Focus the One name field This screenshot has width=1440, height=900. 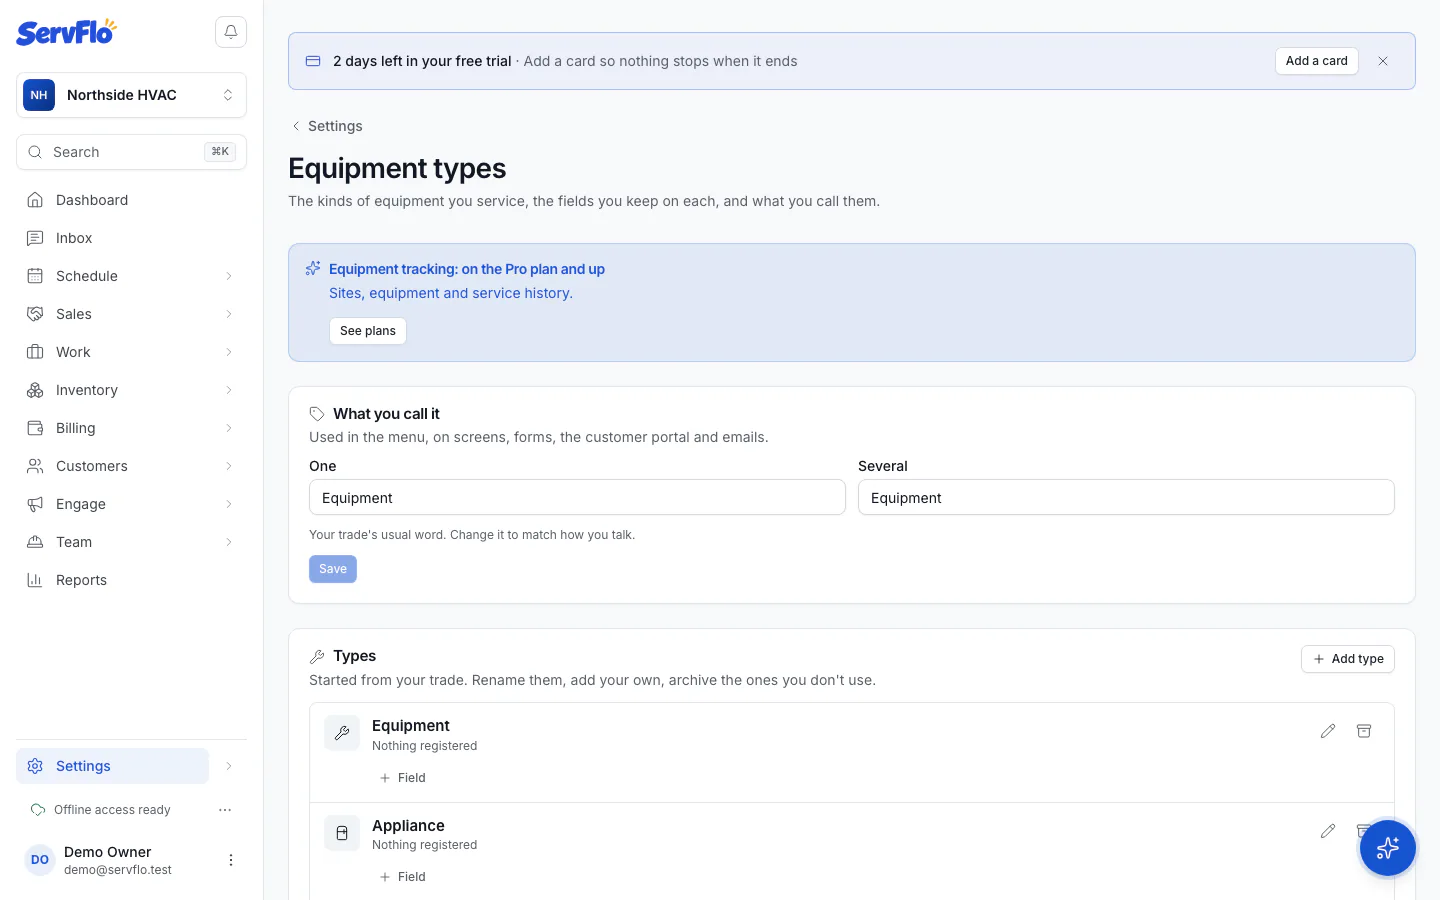click(x=577, y=498)
